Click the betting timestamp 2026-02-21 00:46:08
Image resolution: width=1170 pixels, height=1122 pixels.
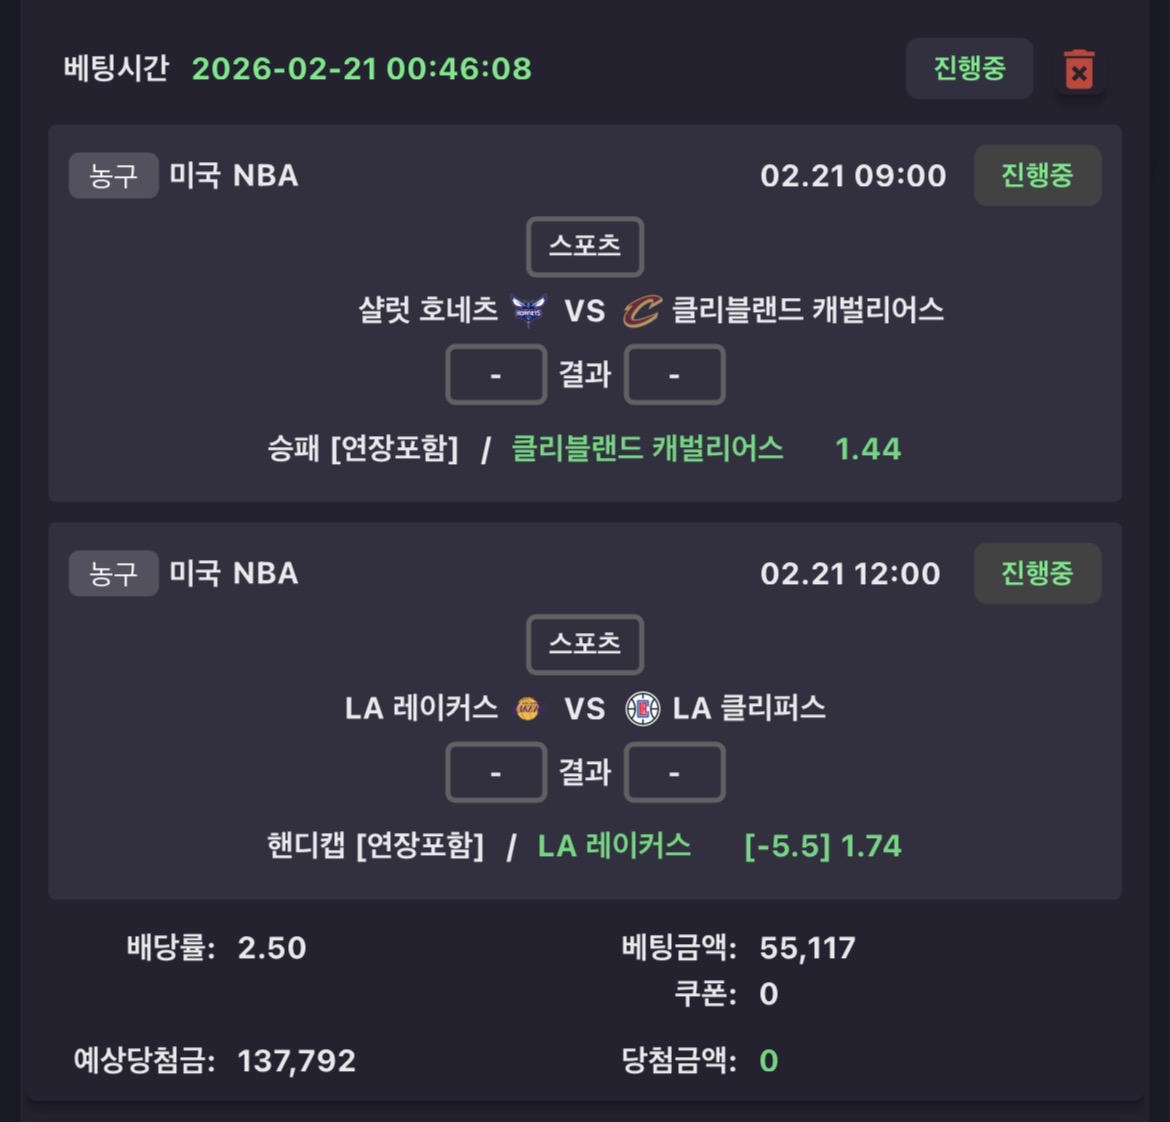tap(361, 69)
